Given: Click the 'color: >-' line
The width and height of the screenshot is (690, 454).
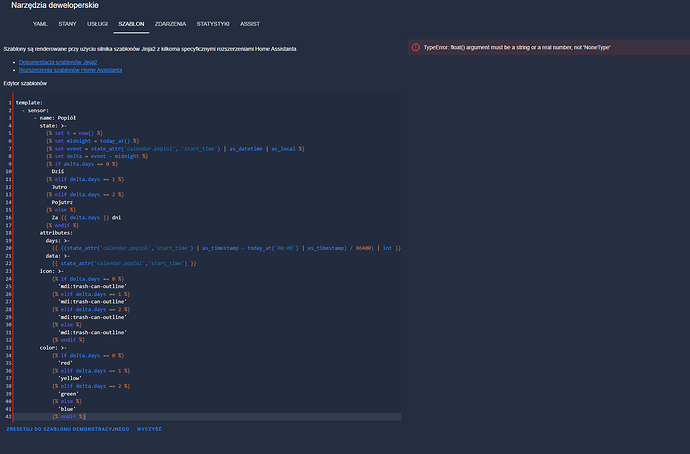Looking at the screenshot, I should (x=53, y=348).
